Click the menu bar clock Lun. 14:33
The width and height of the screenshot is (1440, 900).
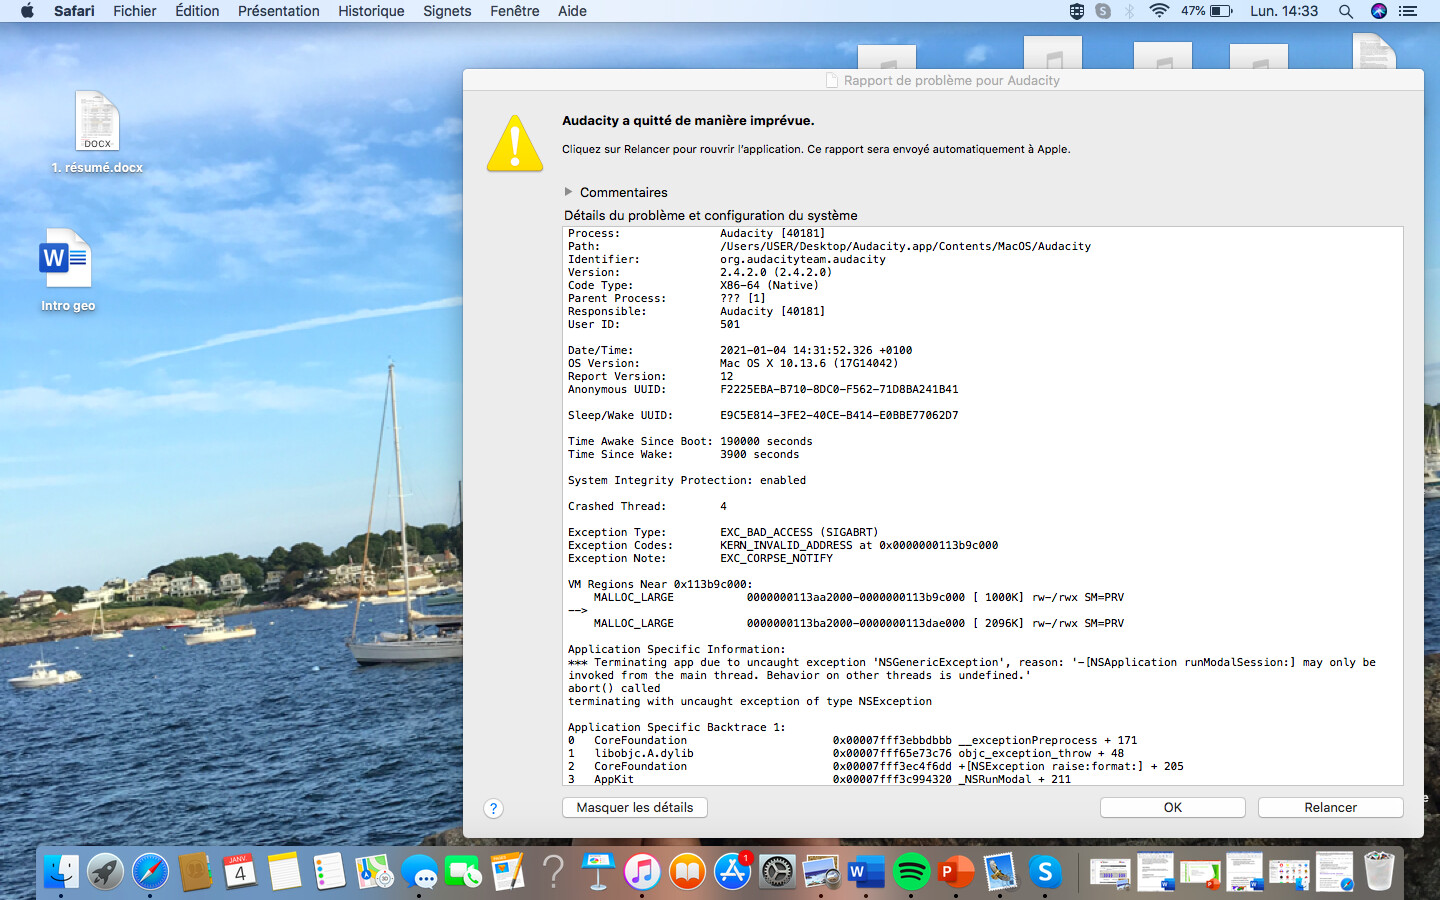point(1284,11)
